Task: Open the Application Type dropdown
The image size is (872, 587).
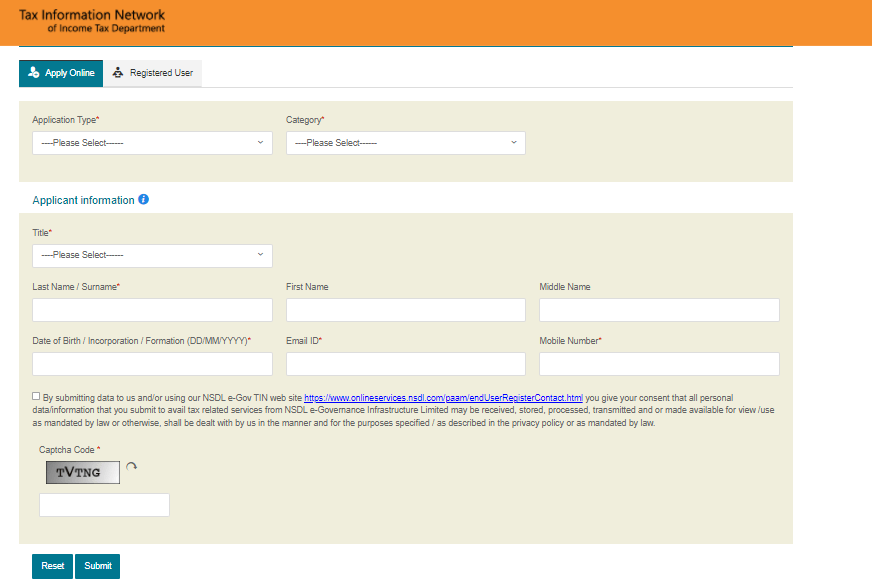Action: 152,143
